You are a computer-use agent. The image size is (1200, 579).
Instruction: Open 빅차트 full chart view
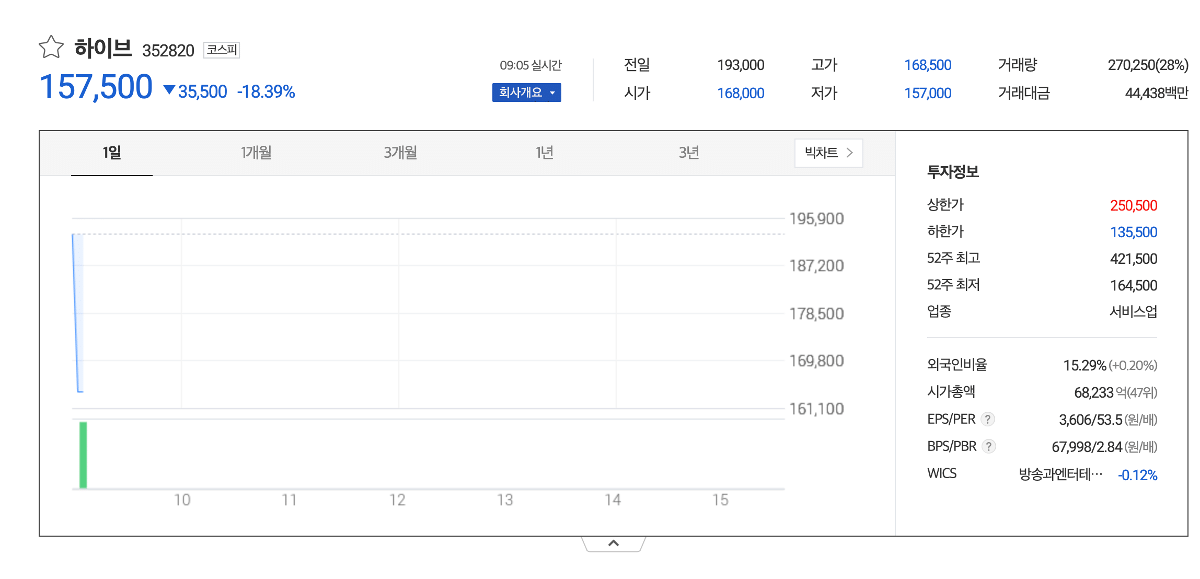coord(829,153)
